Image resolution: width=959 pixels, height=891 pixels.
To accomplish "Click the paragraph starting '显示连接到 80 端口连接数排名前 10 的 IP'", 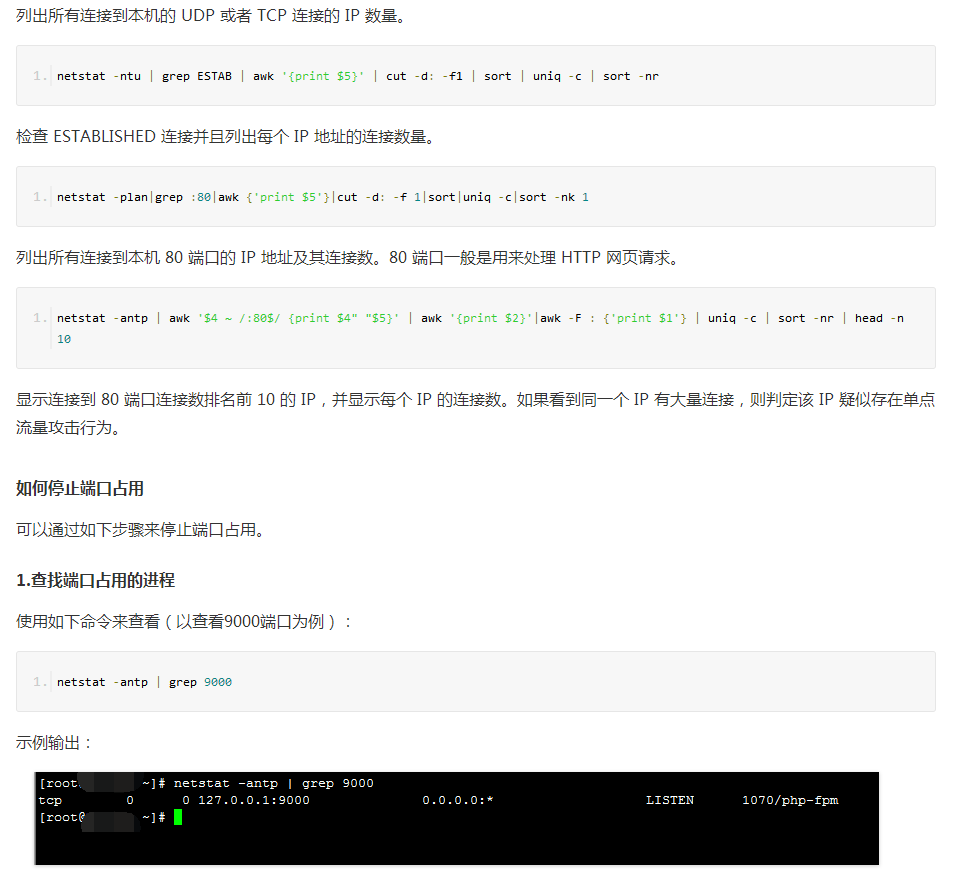I will pos(475,413).
